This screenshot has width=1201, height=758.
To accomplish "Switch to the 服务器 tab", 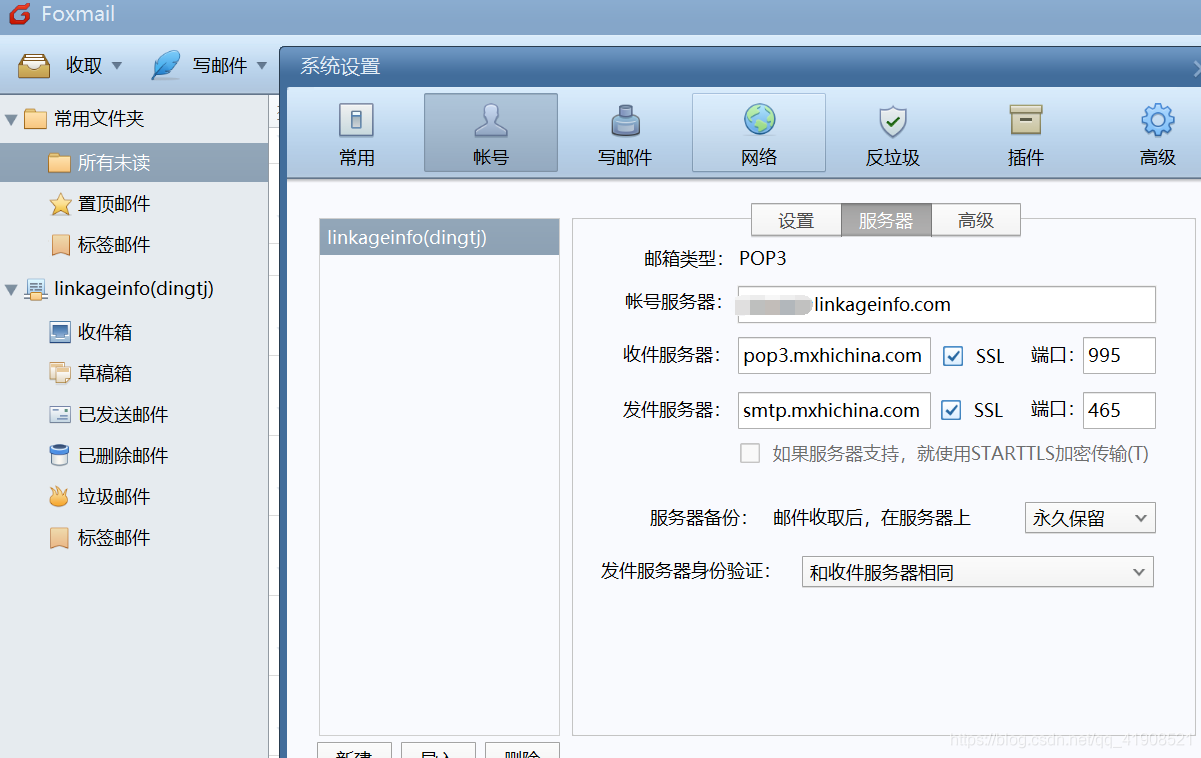I will pos(886,221).
